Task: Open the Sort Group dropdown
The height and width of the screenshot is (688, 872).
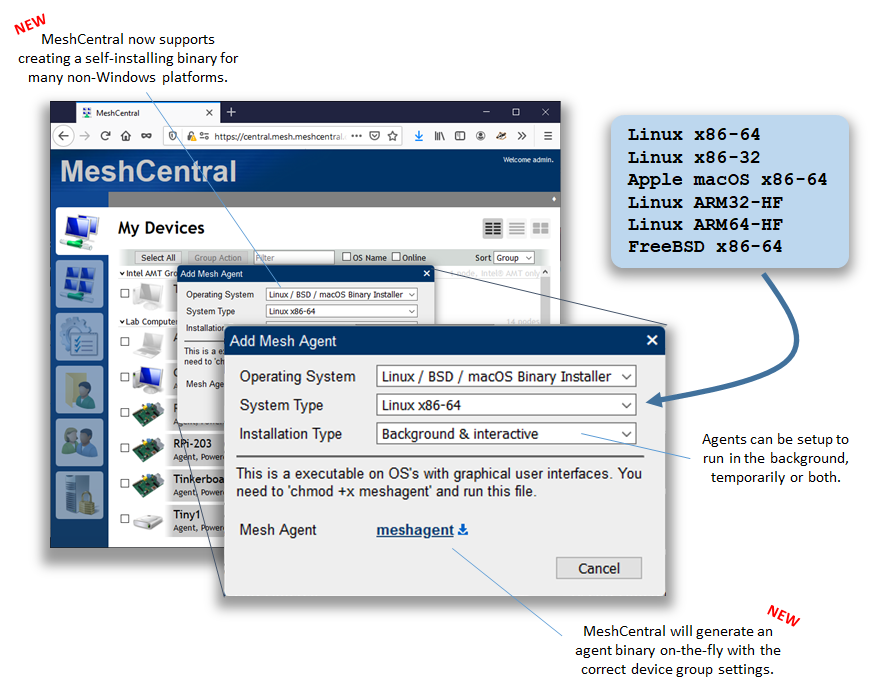Action: (514, 257)
